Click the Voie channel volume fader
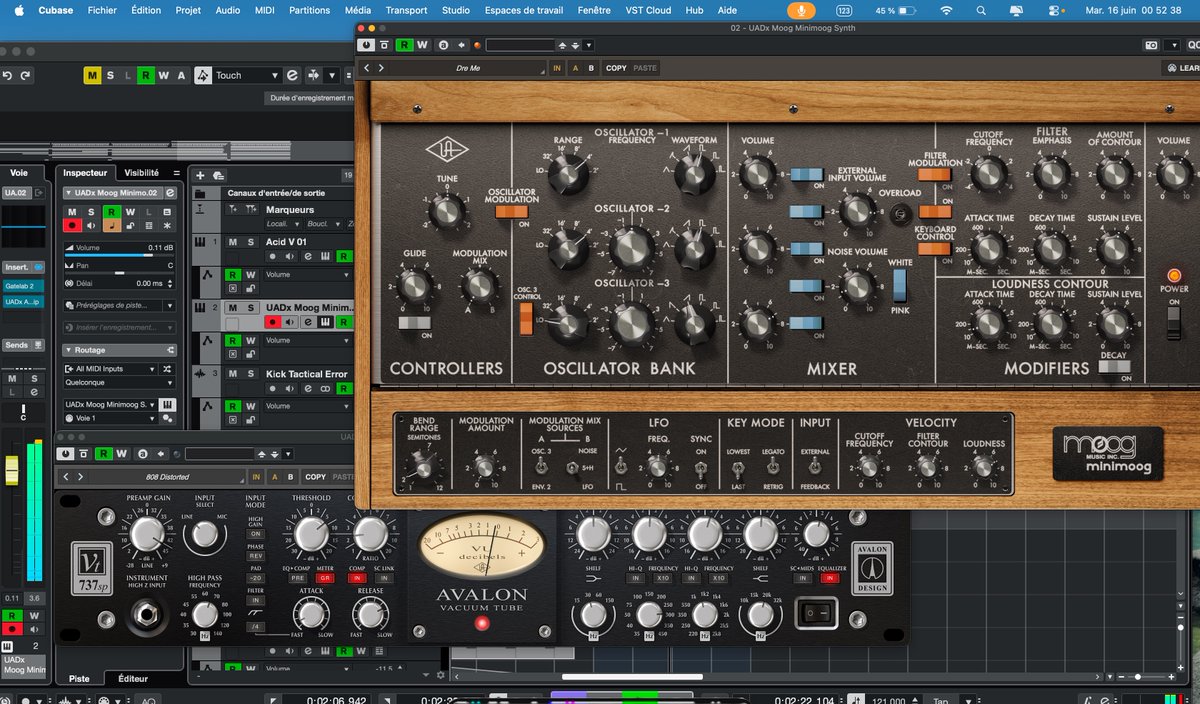The height and width of the screenshot is (704, 1200). tap(12, 469)
